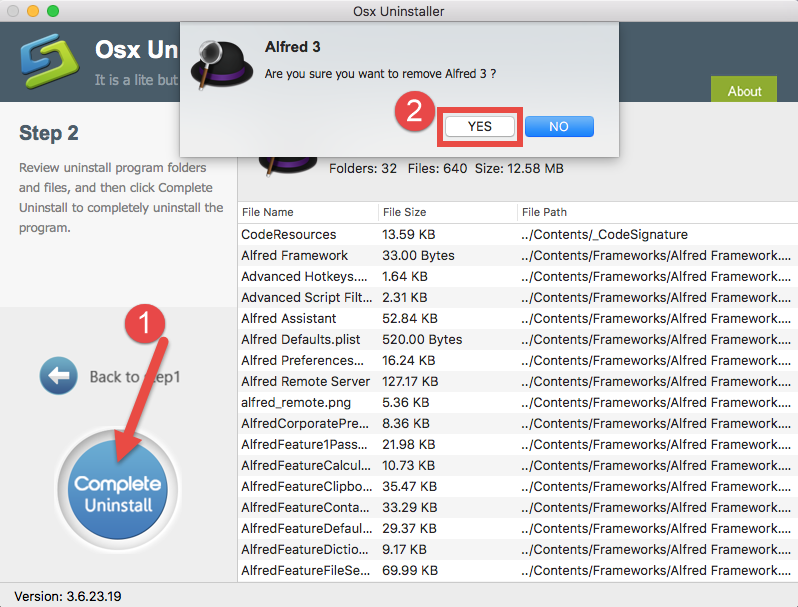Open the About page
The width and height of the screenshot is (798, 607).
pos(744,91)
